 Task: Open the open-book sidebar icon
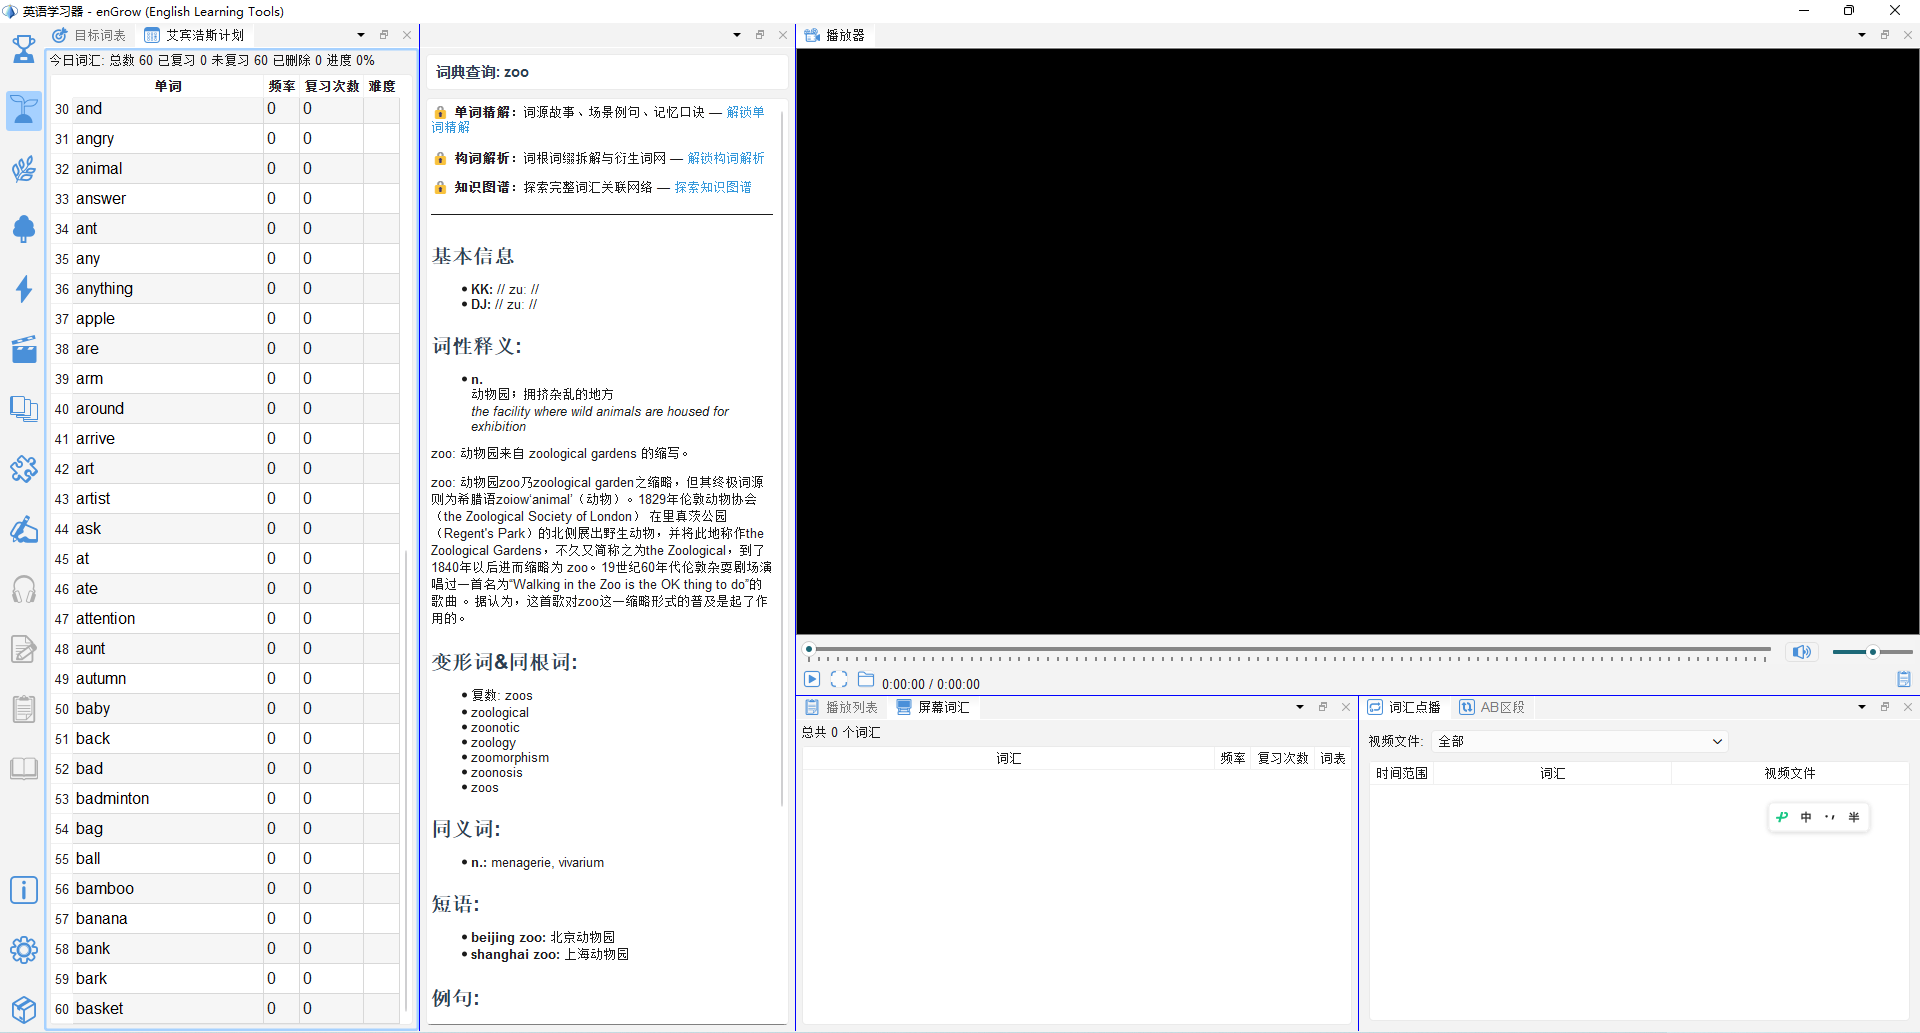pyautogui.click(x=24, y=768)
